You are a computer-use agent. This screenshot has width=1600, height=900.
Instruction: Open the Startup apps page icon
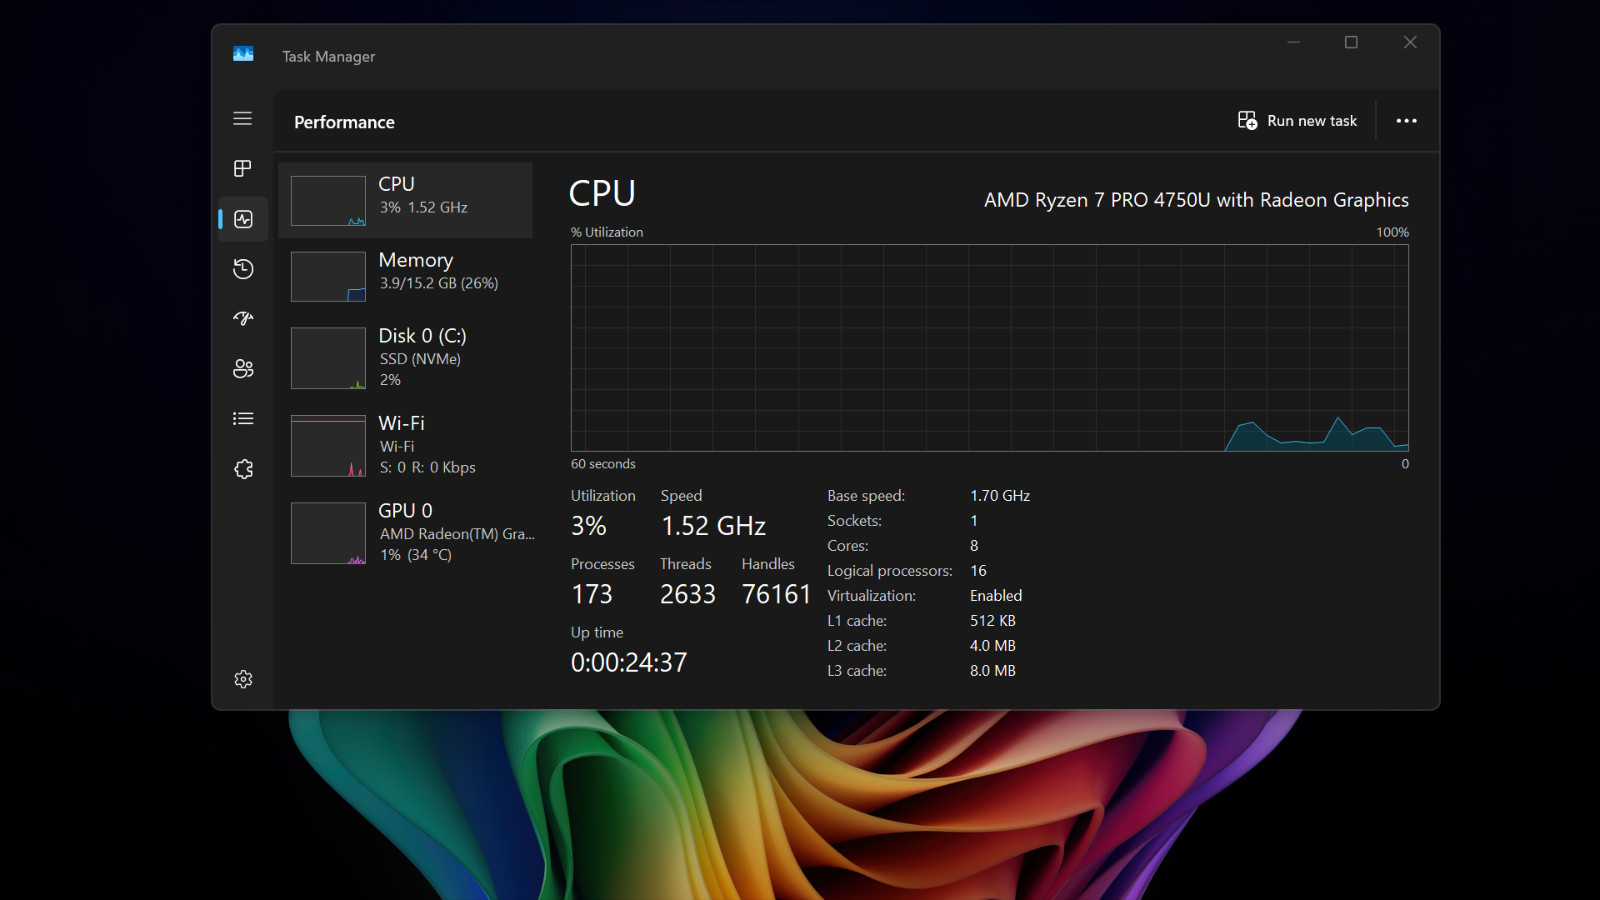pyautogui.click(x=243, y=319)
